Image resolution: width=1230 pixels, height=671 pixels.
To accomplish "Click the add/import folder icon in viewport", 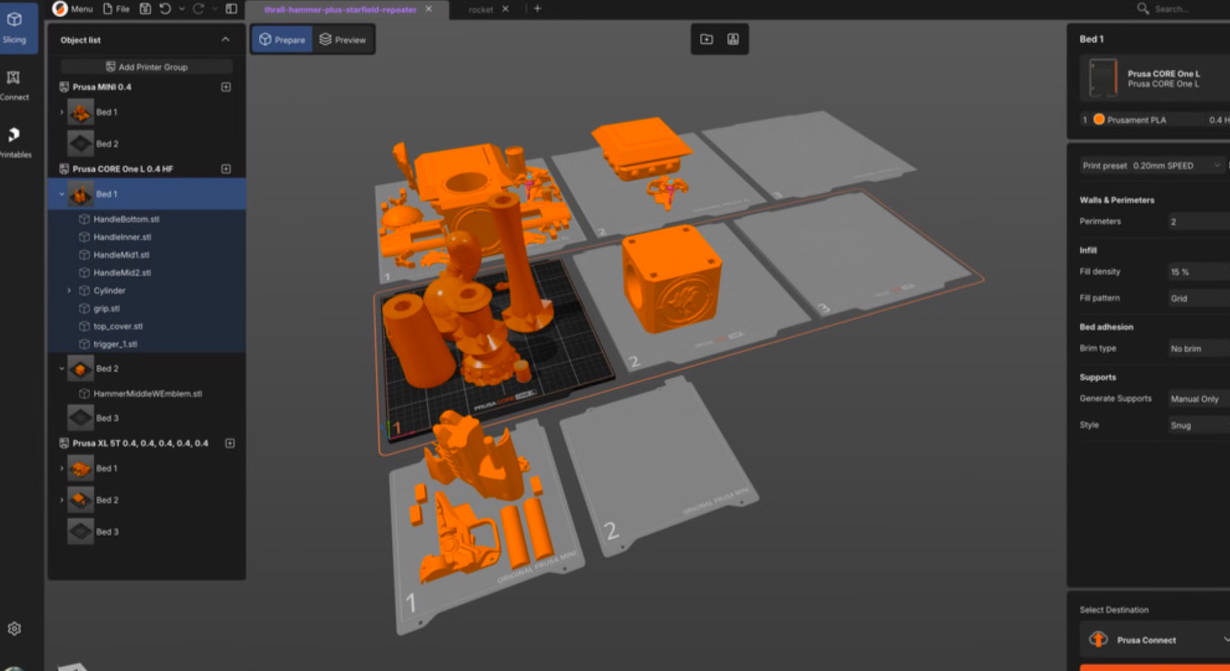I will point(707,39).
